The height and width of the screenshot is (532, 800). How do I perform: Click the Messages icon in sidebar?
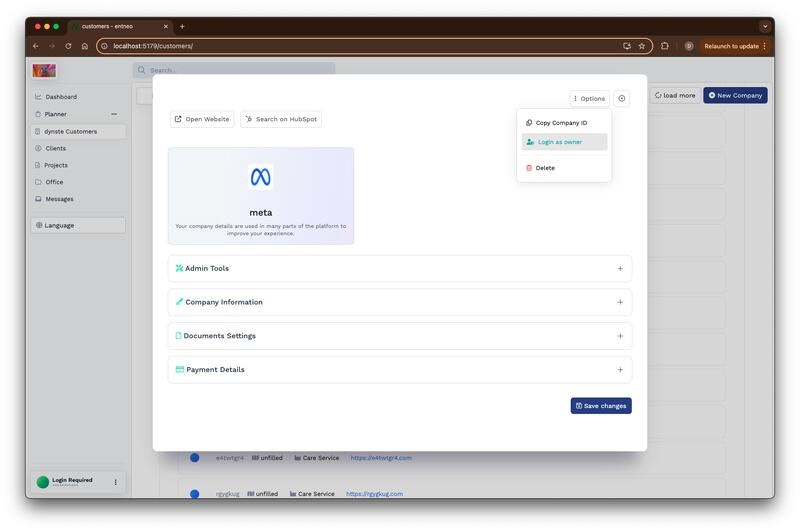[x=38, y=199]
